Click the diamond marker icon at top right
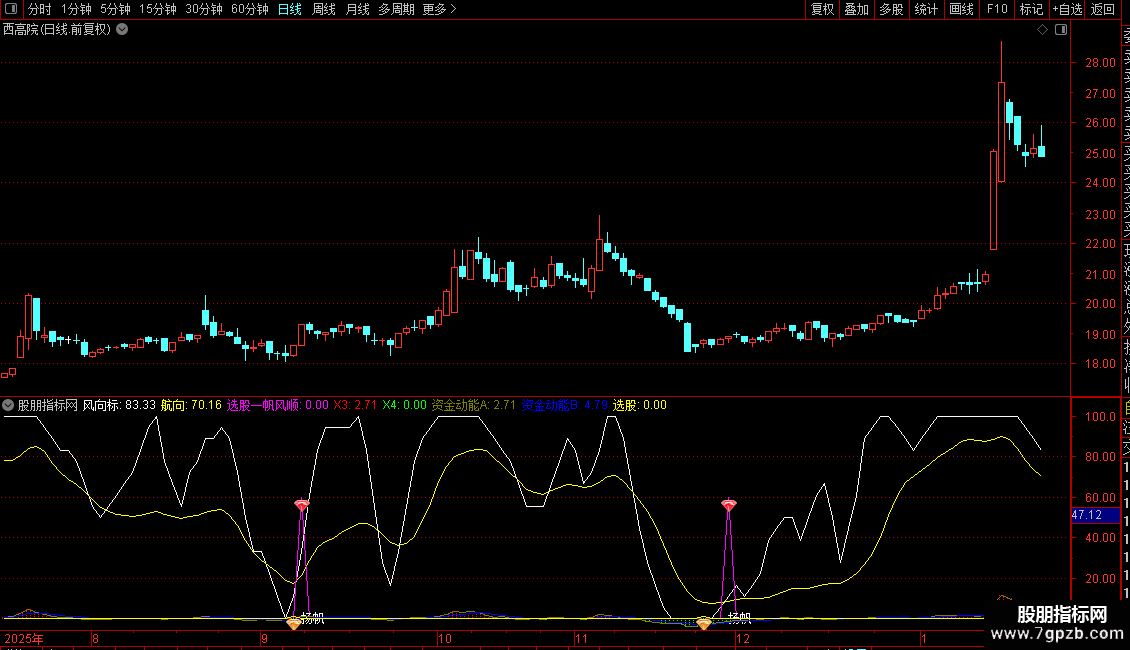This screenshot has width=1130, height=650. (1043, 30)
